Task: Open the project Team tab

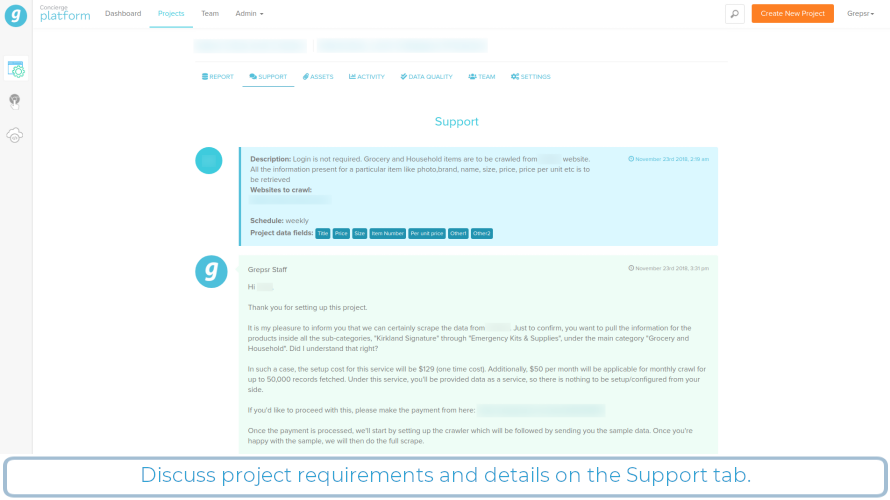Action: pos(481,77)
